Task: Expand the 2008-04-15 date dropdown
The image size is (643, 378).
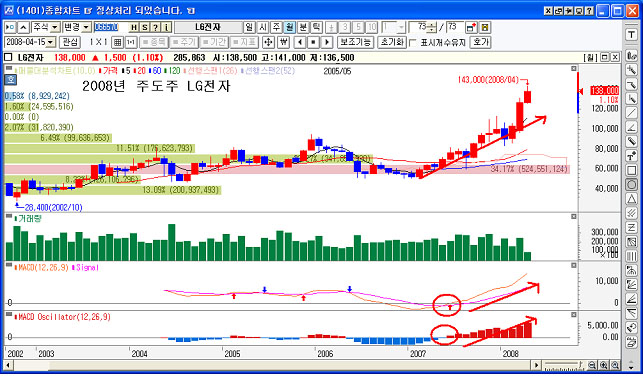Action: point(51,42)
